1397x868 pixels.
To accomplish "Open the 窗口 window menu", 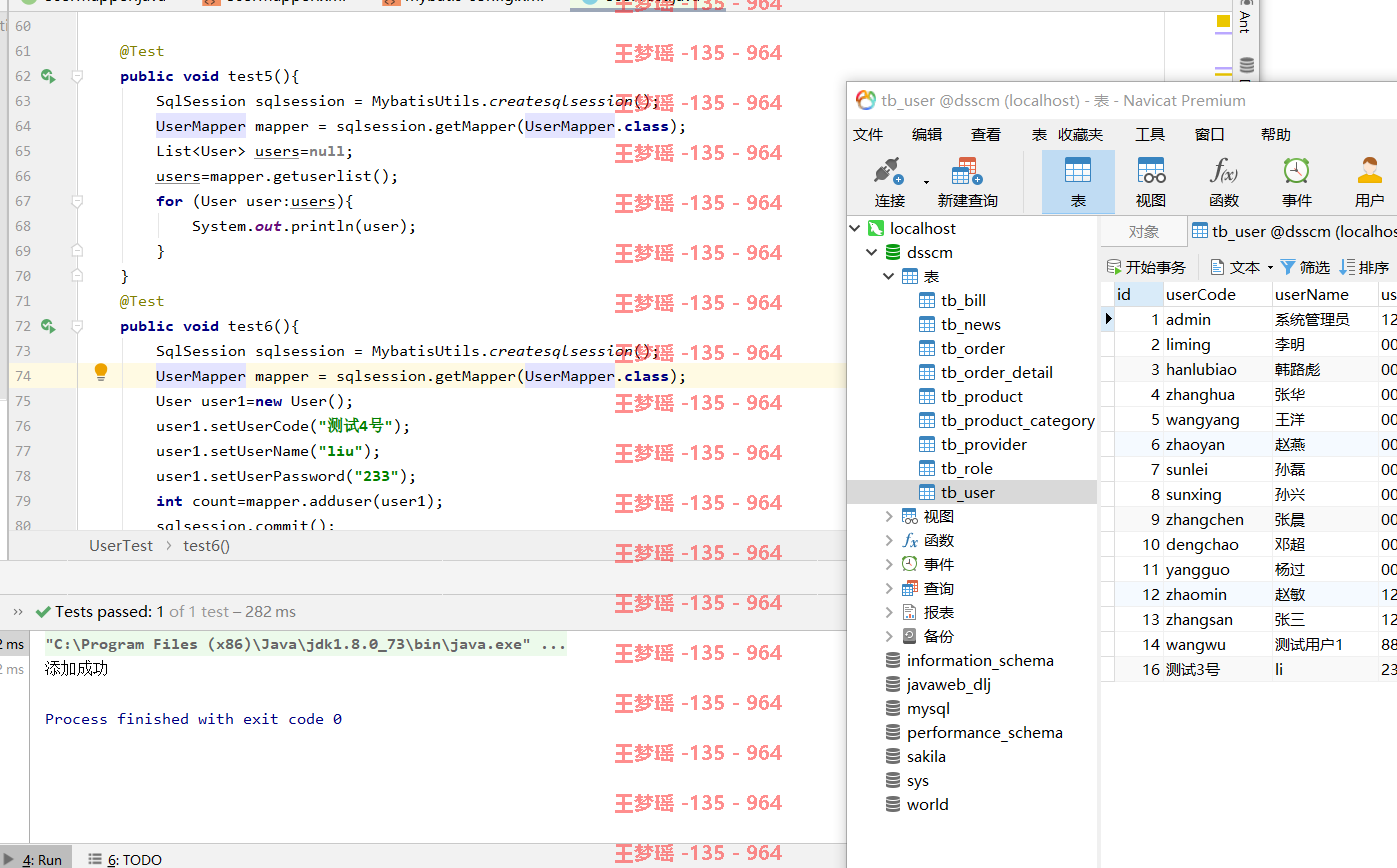I will [1210, 134].
